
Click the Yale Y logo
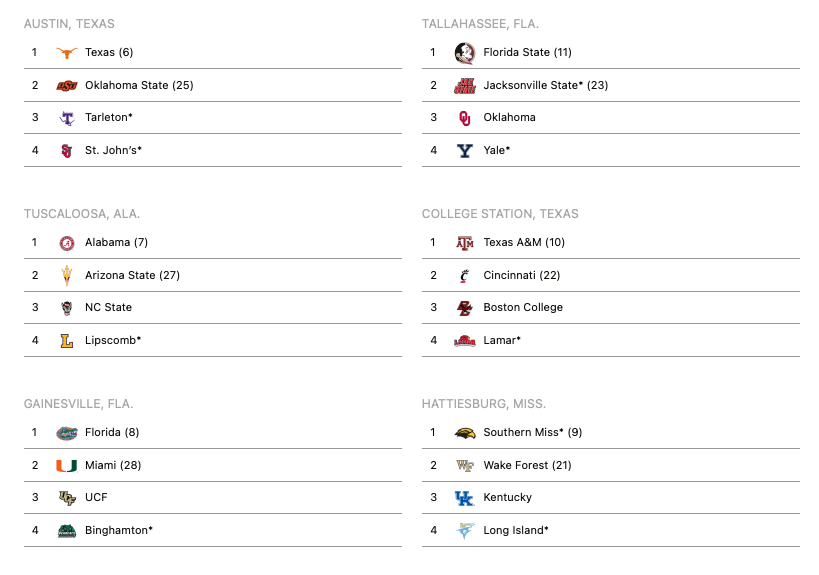point(464,150)
